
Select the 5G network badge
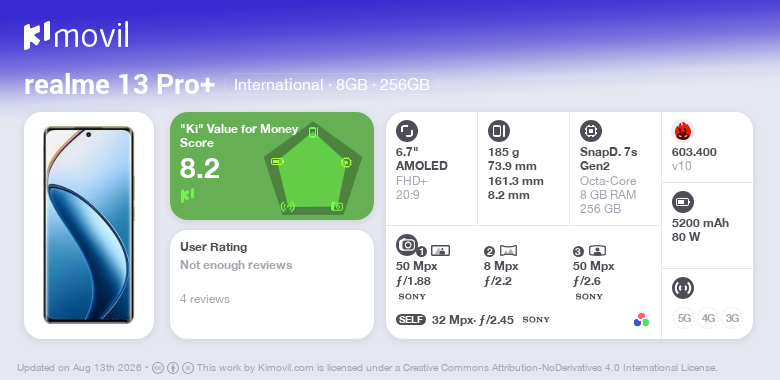tap(684, 318)
